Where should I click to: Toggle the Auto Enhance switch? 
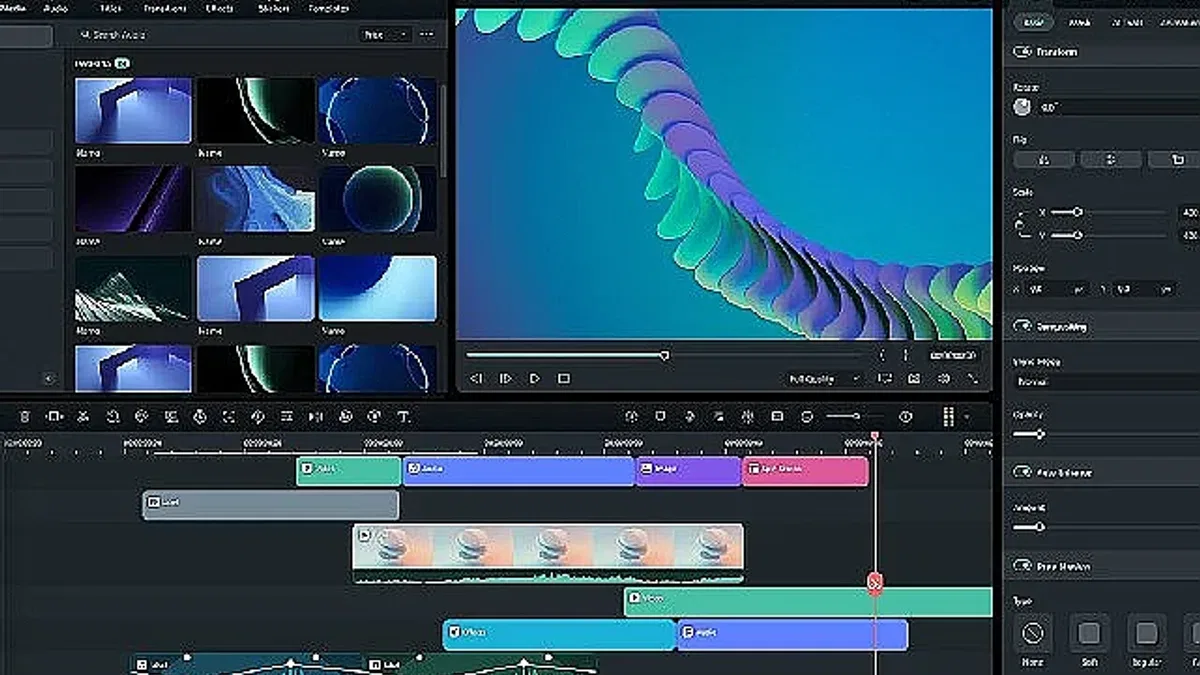click(1023, 472)
